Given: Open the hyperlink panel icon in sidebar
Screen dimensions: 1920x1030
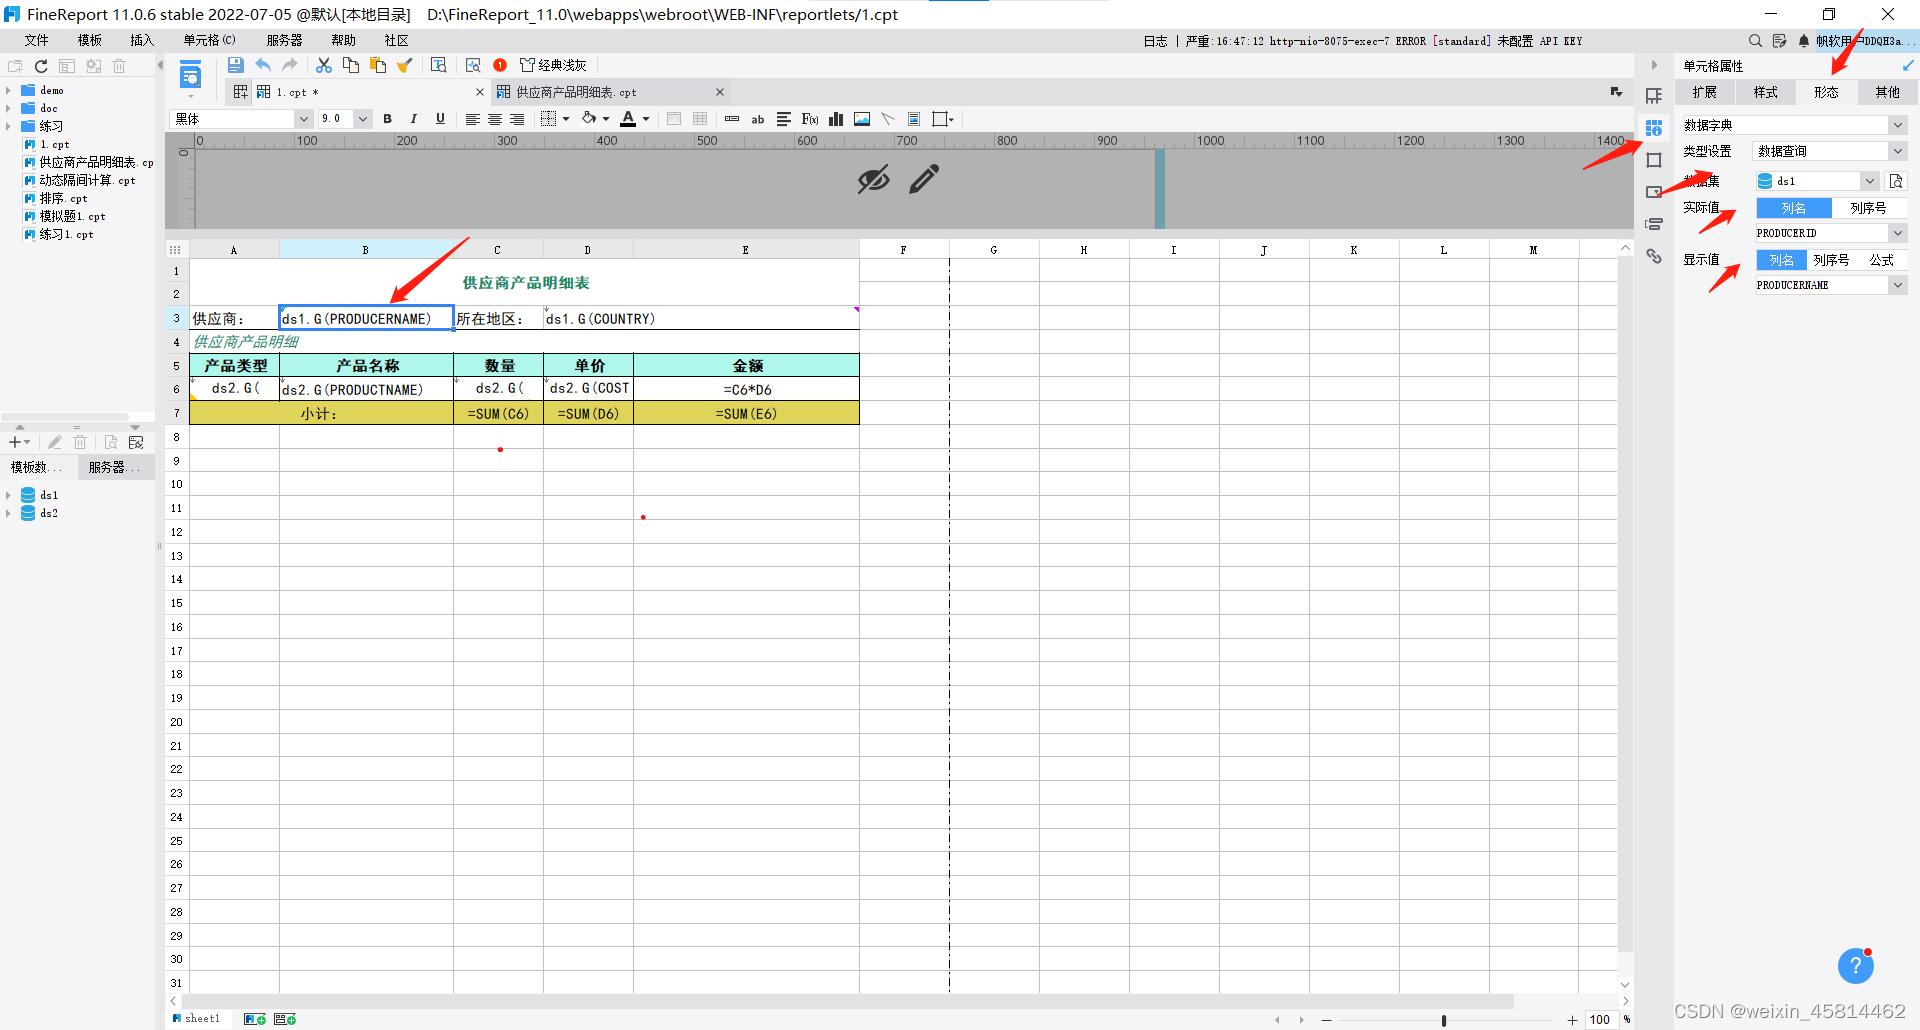Looking at the screenshot, I should [1654, 256].
